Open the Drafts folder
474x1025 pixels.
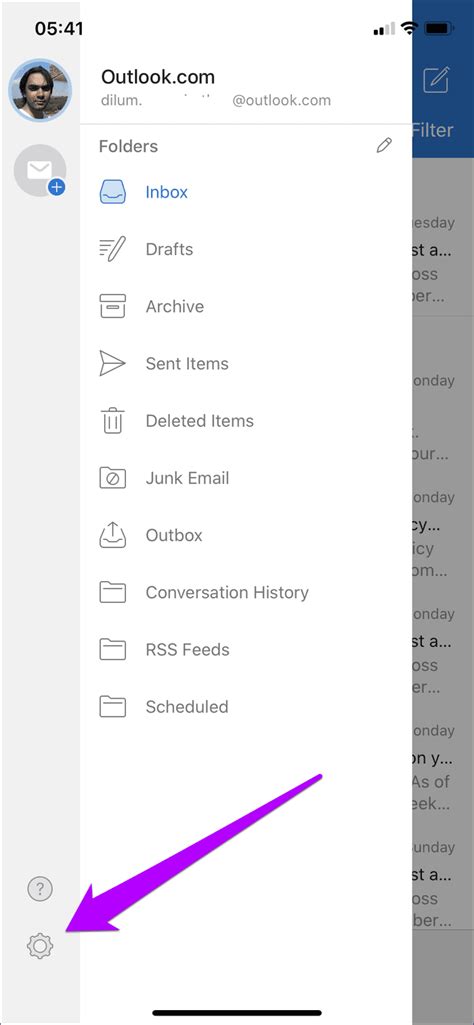246,249
